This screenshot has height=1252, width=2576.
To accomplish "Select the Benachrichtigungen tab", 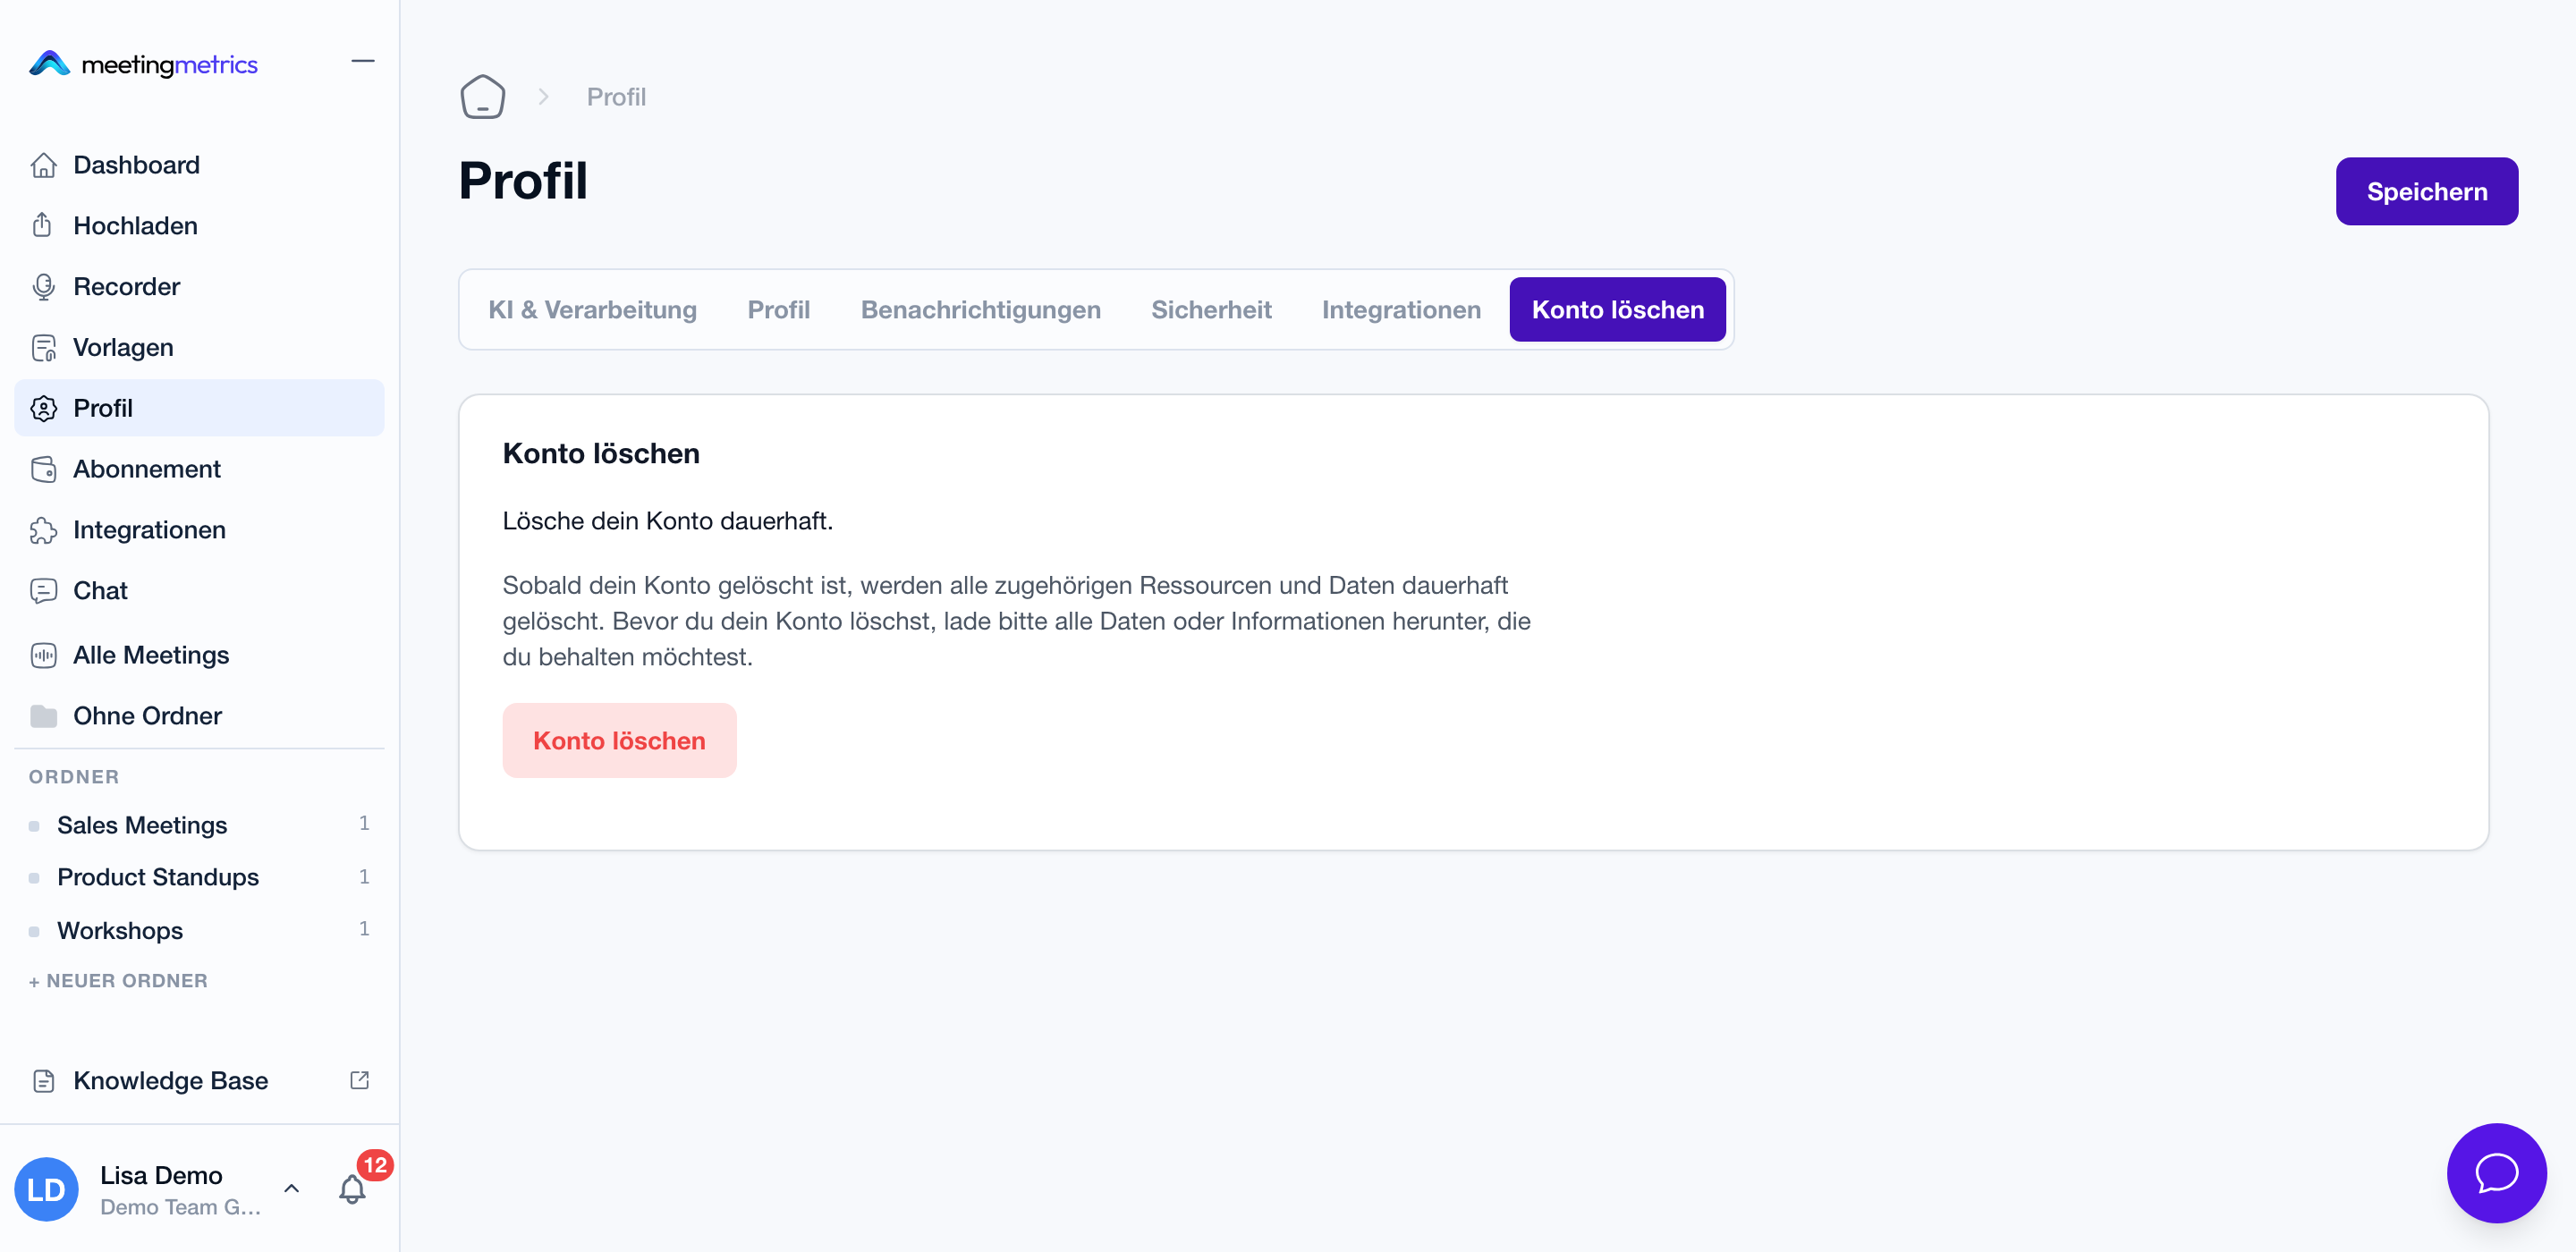I will click(x=980, y=310).
